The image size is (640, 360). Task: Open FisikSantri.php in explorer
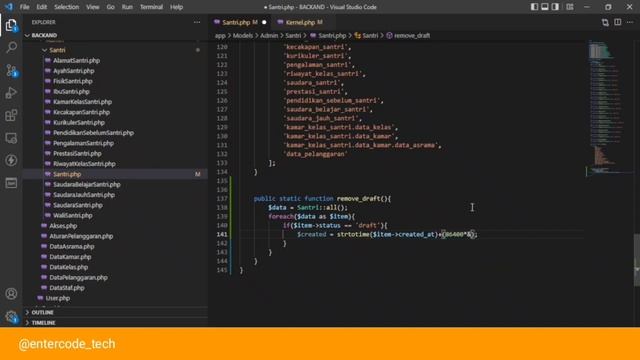click(73, 81)
